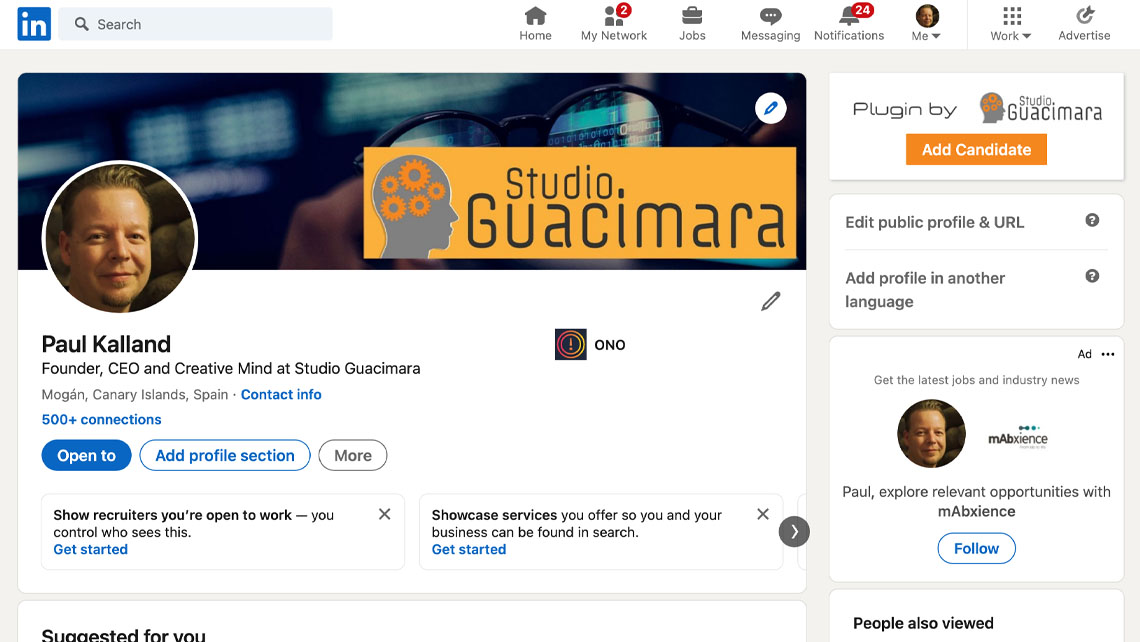The width and height of the screenshot is (1140, 642).
Task: View Notifications with 24 badge
Action: (848, 24)
